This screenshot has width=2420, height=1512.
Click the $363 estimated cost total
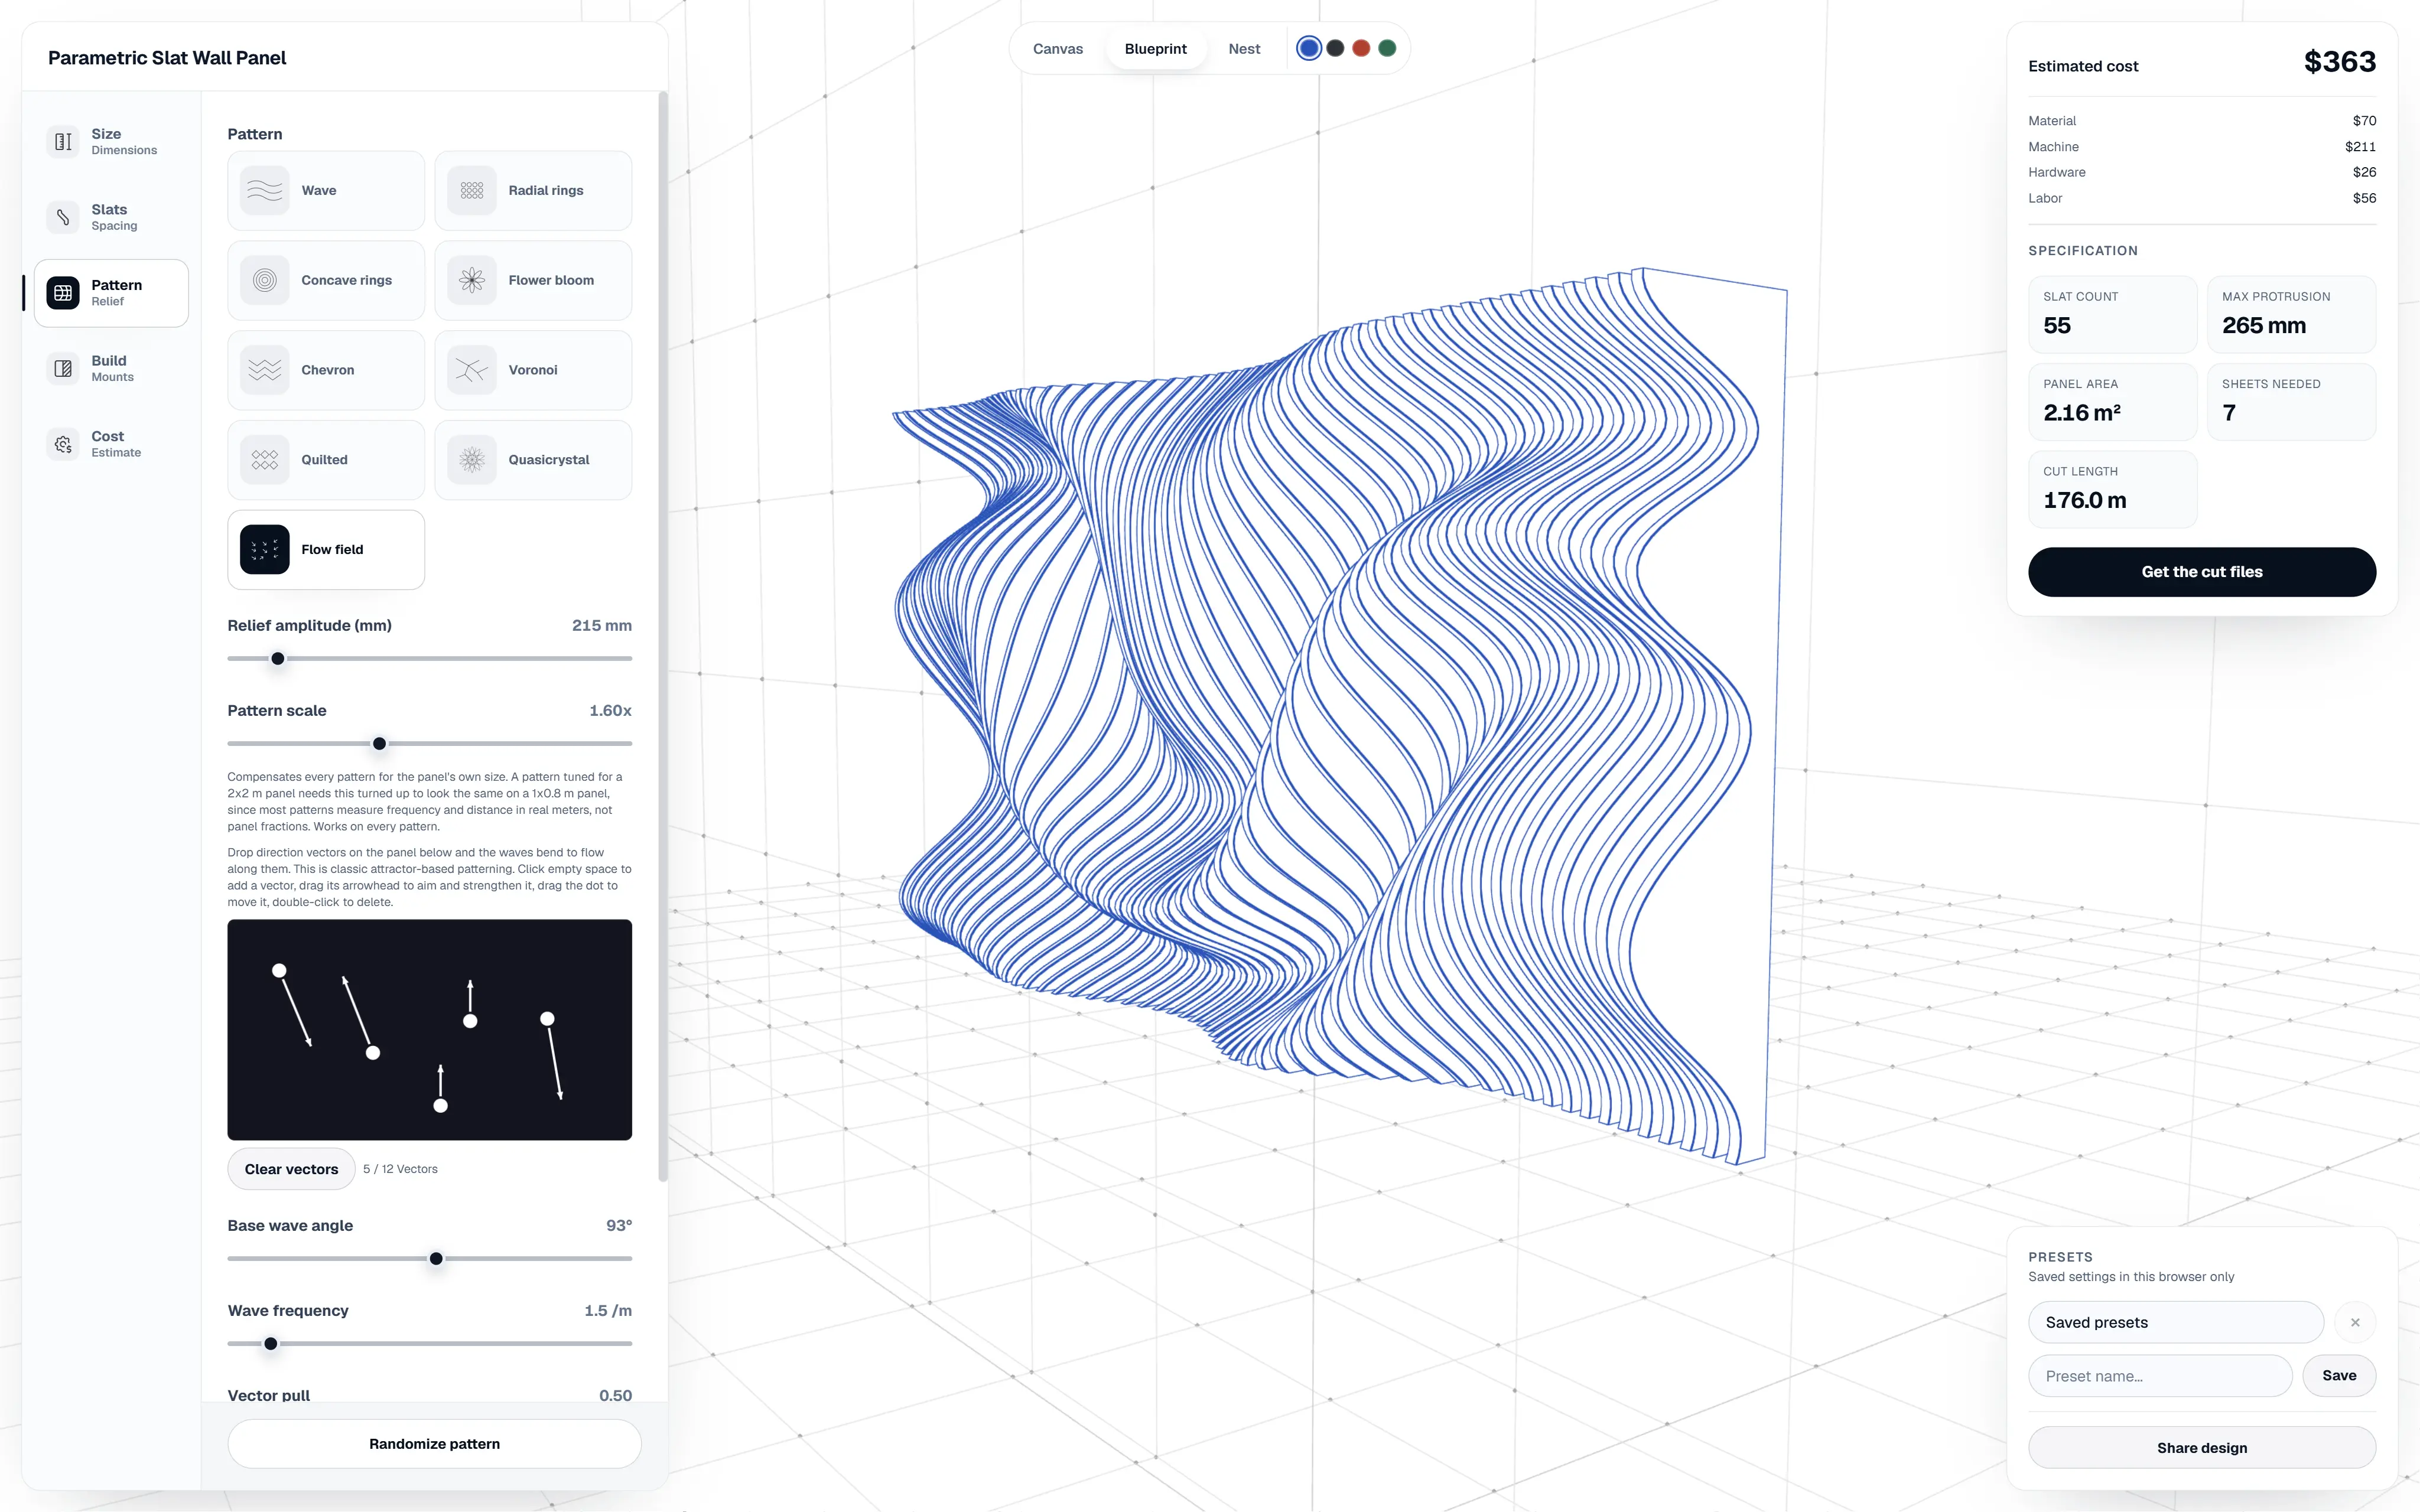2340,62
